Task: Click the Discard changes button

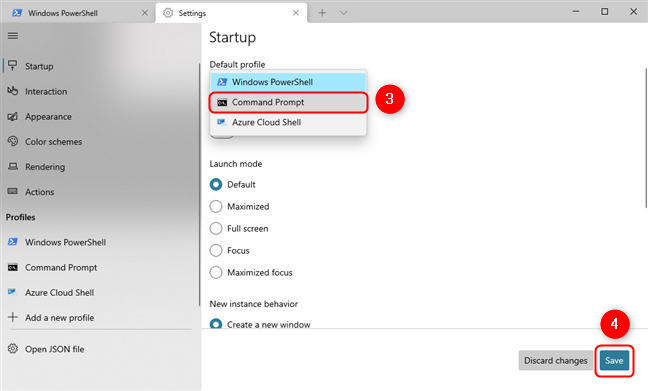Action: [555, 360]
